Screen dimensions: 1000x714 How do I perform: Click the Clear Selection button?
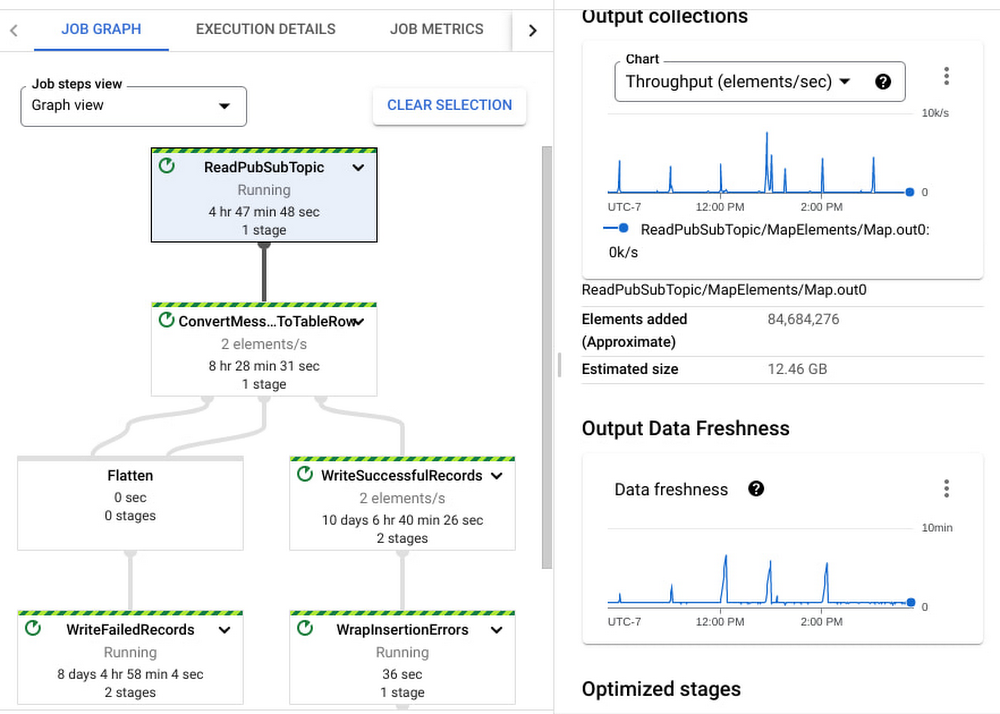449,105
